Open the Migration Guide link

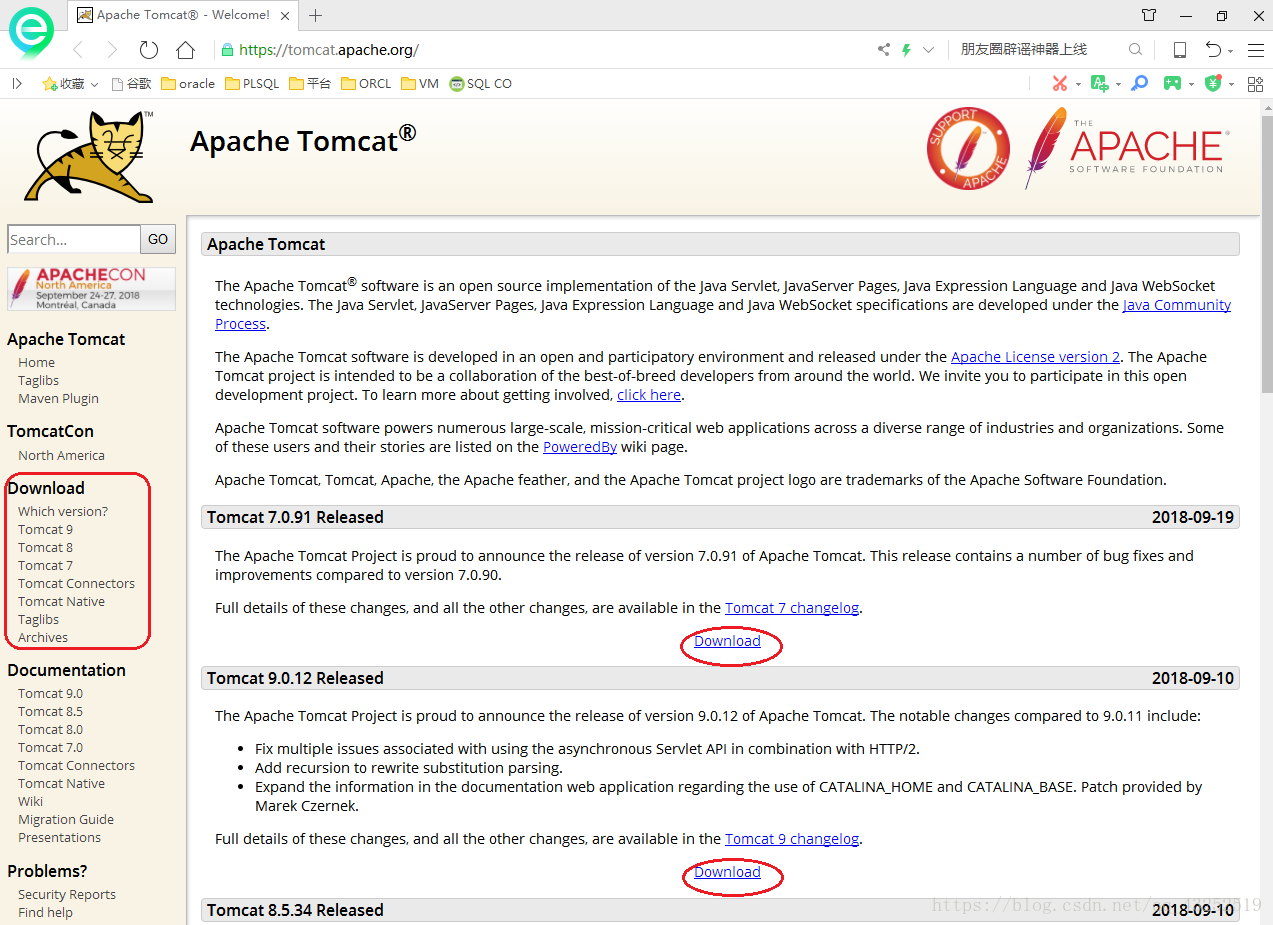tap(66, 819)
